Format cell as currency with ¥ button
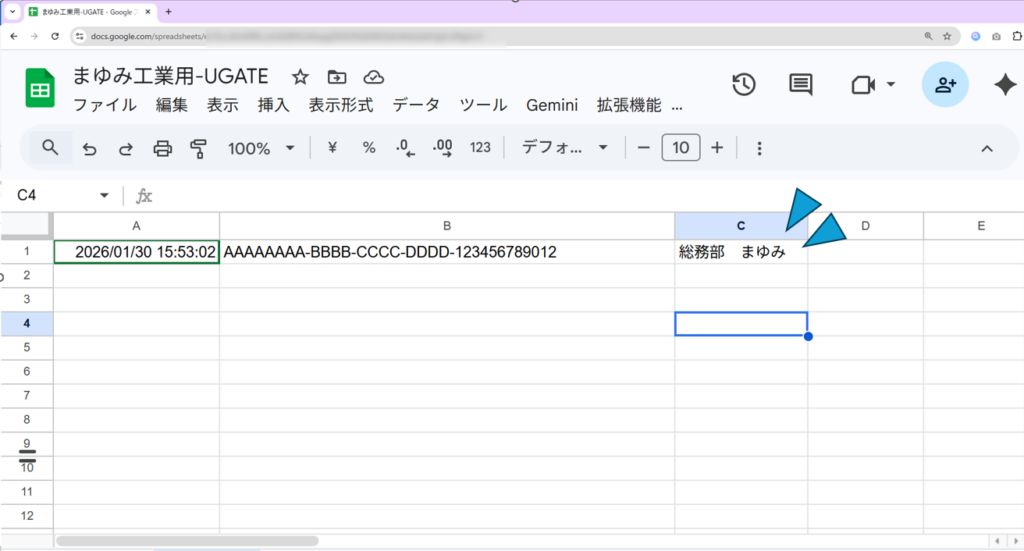Screen dimensions: 1024x551 pyautogui.click(x=332, y=148)
